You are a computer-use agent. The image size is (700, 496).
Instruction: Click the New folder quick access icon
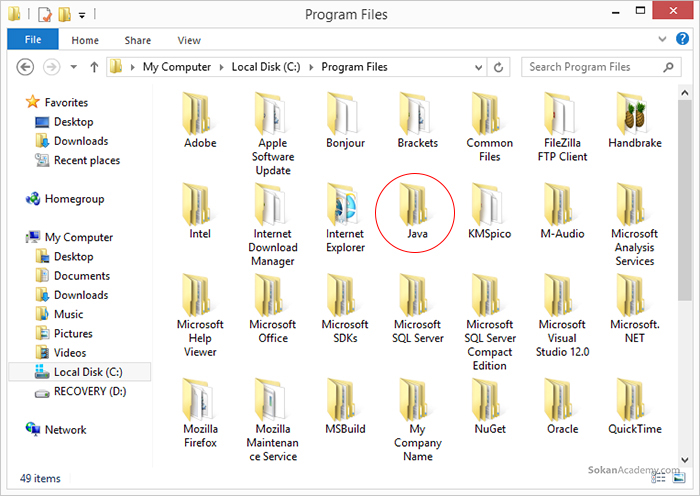[65, 14]
